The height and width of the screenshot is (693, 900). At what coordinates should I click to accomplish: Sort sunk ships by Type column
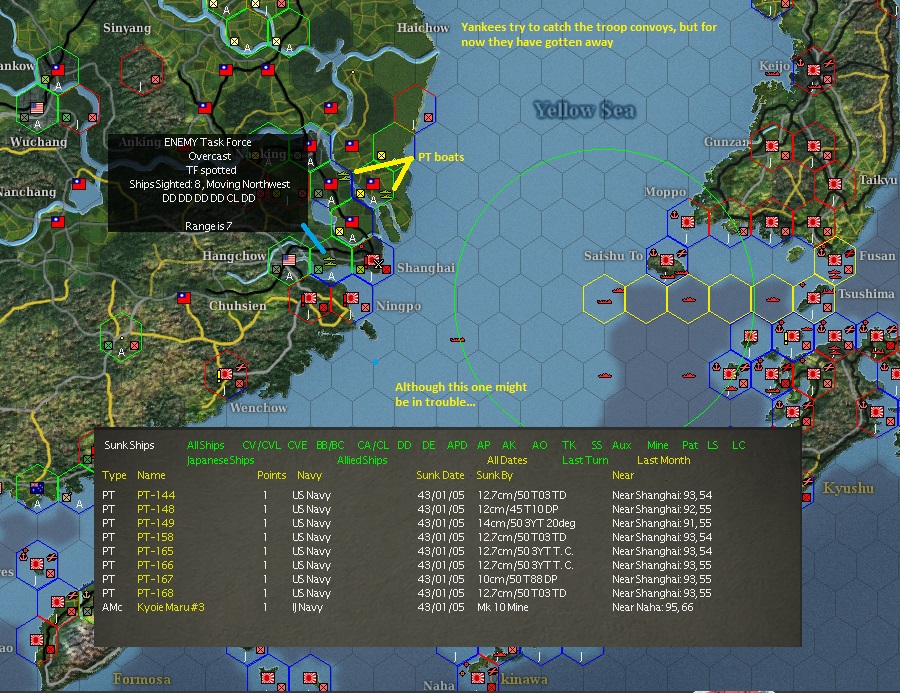pos(114,475)
